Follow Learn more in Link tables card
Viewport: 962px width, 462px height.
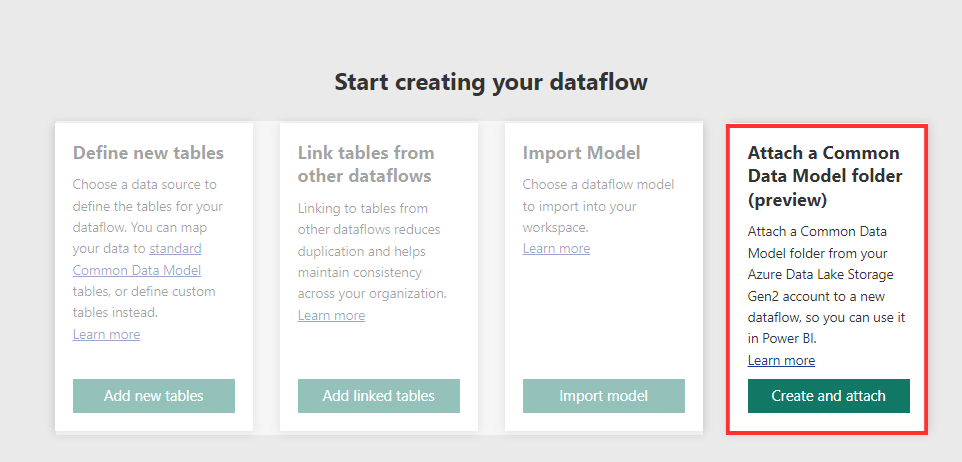(x=331, y=315)
